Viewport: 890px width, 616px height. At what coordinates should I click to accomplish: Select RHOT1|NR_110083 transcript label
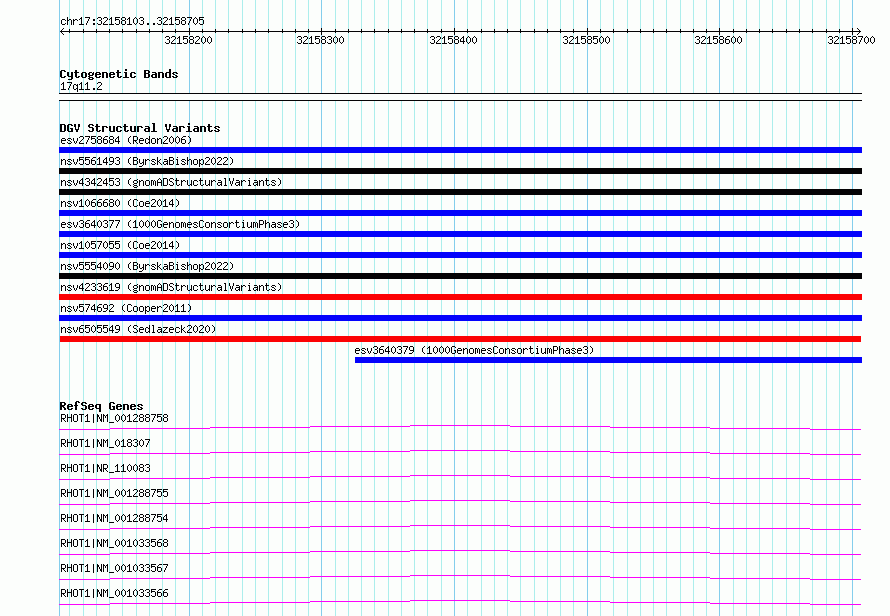pos(105,468)
